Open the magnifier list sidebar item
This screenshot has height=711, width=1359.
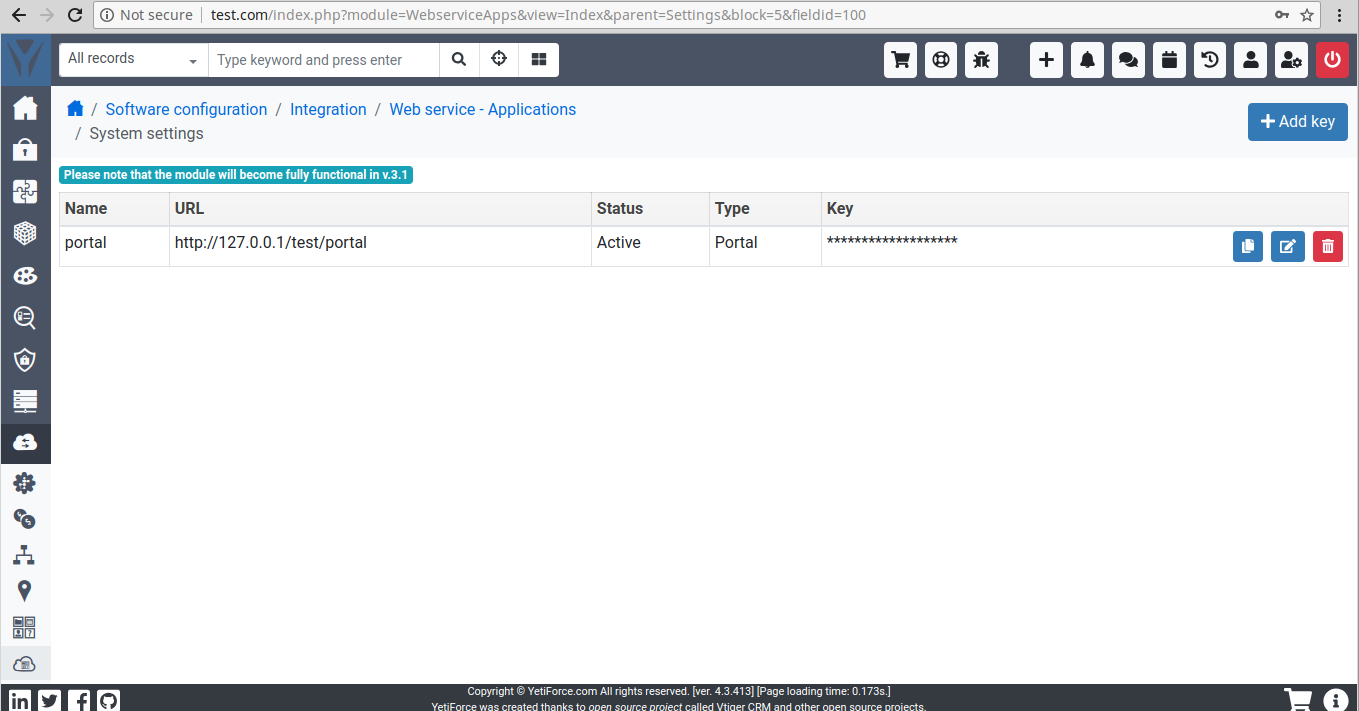pos(25,318)
